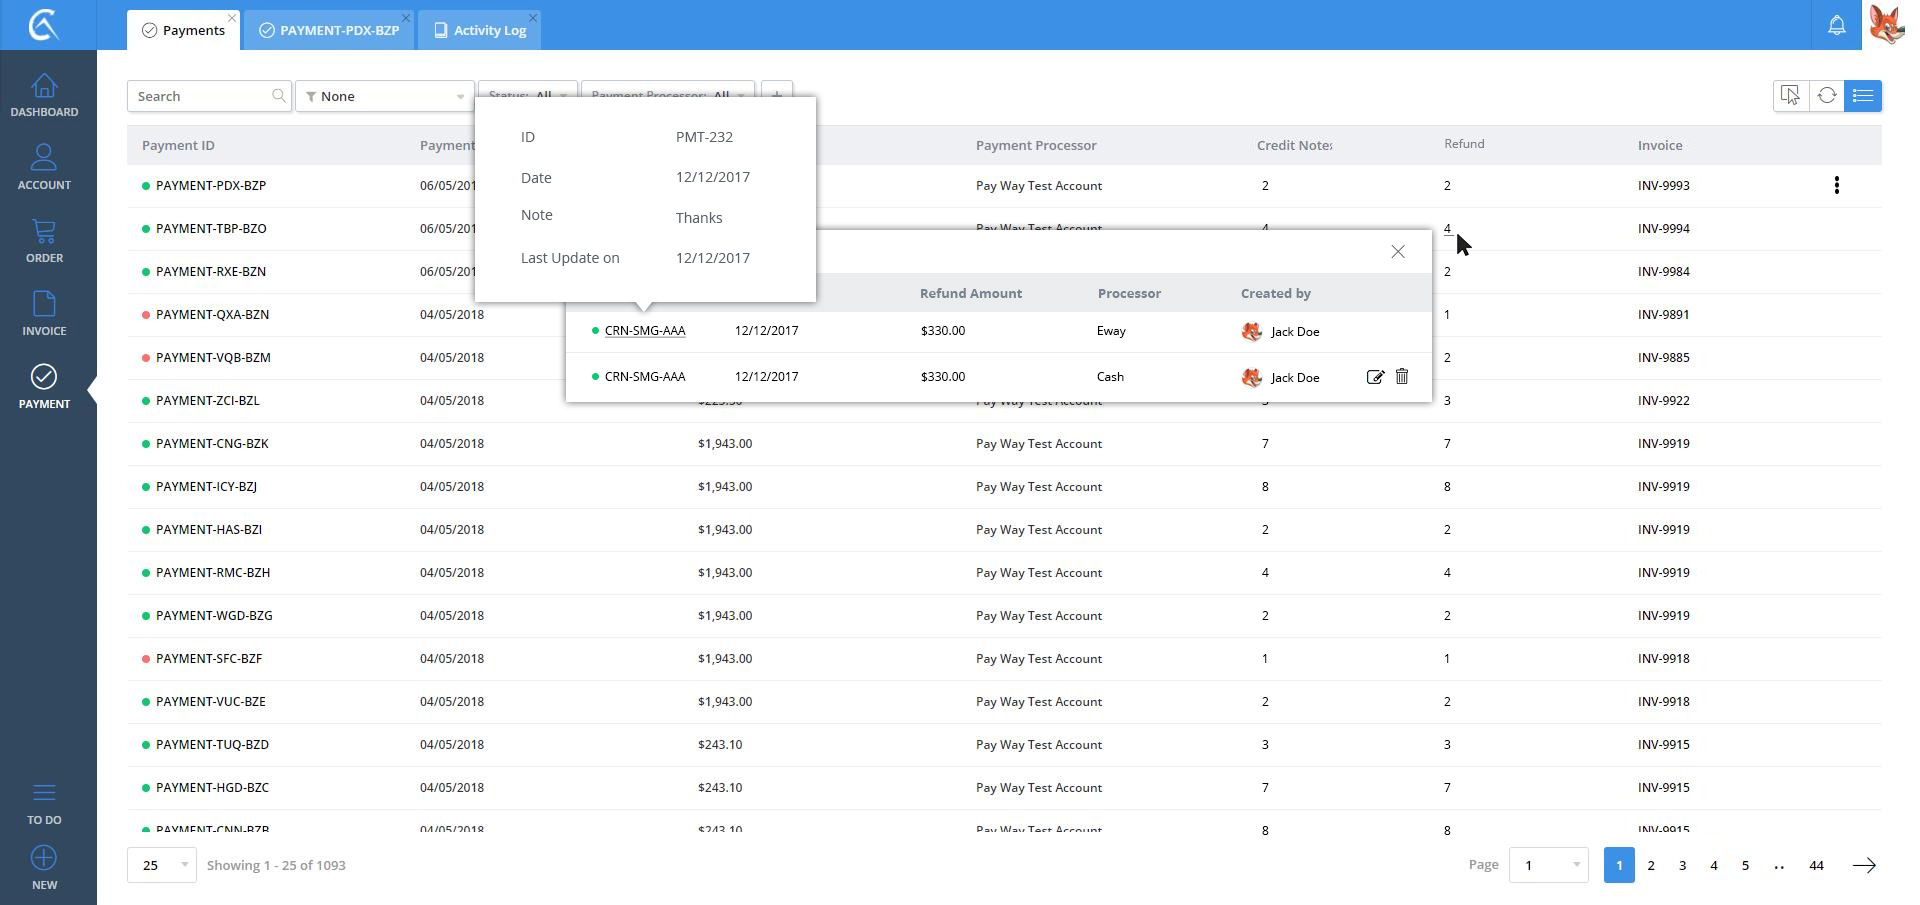Switch to the Activity Log tab

click(480, 30)
